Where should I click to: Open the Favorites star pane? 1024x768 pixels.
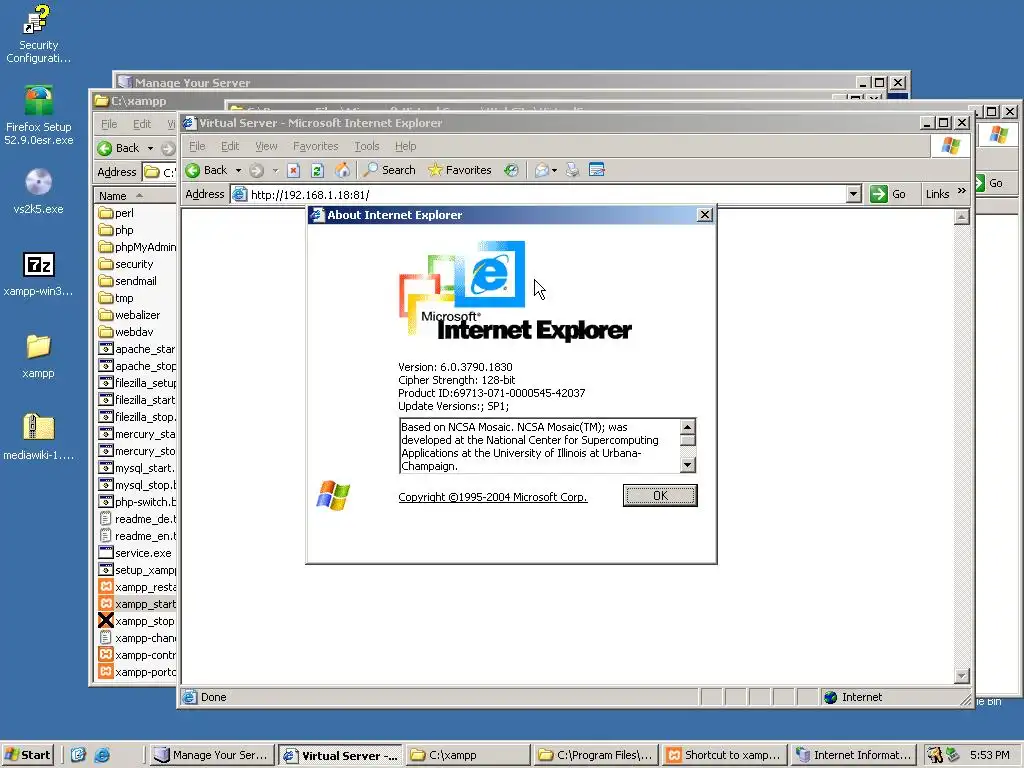460,170
